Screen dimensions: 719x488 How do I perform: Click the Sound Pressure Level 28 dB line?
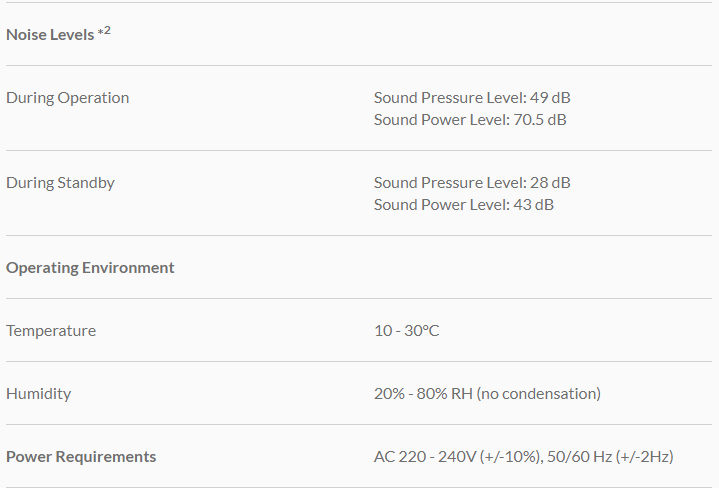[472, 183]
